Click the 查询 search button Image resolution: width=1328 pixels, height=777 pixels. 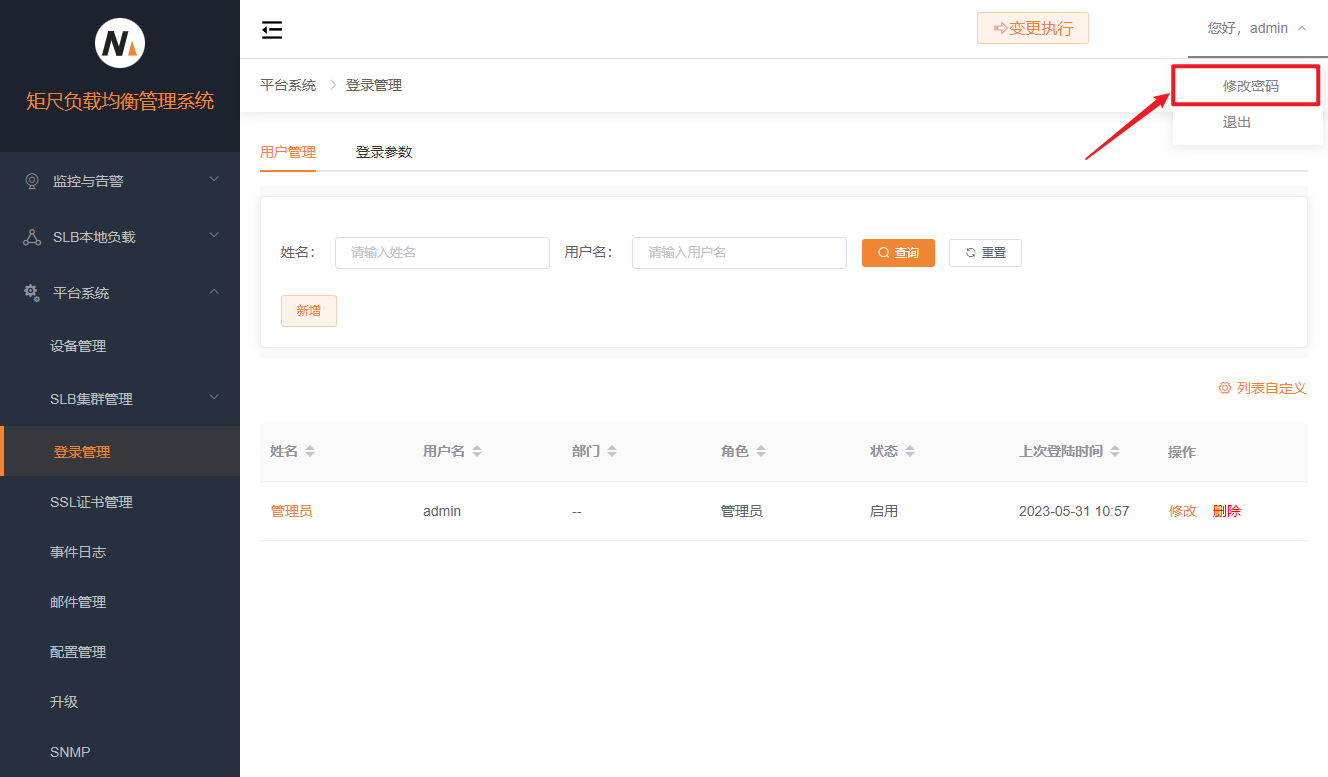898,253
